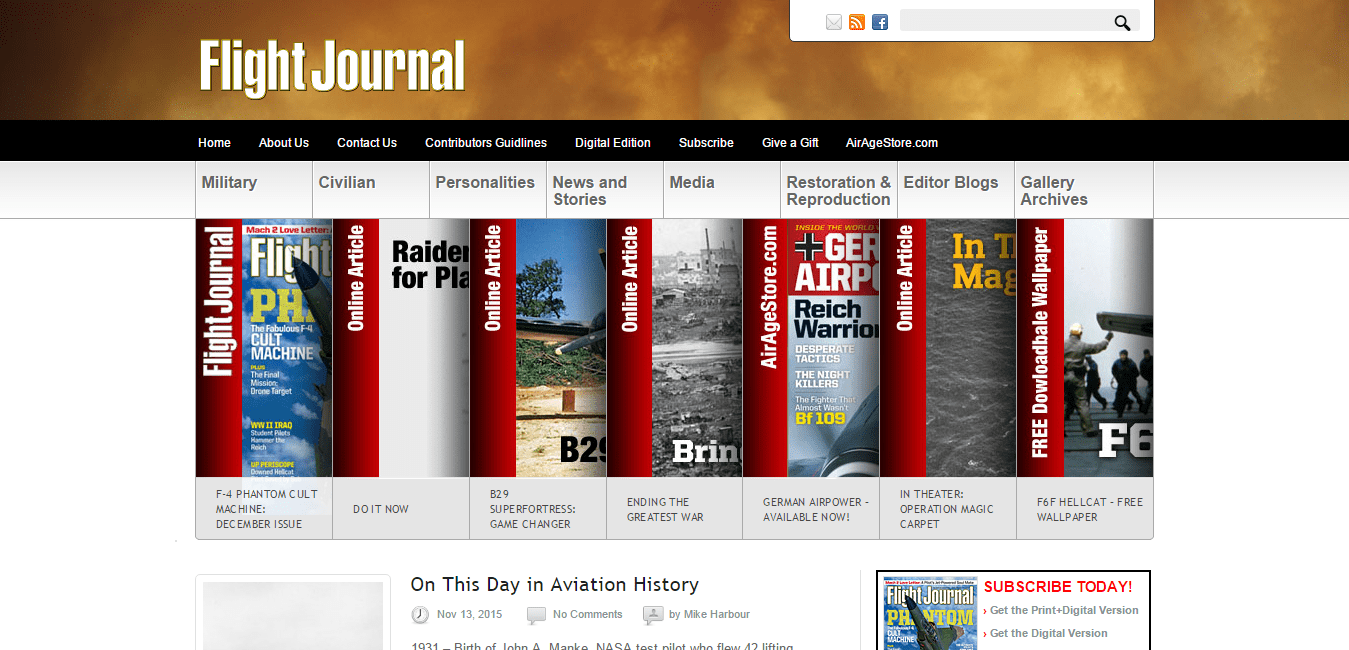Click In Theater: Operation Magic Carpet caption

pos(947,509)
